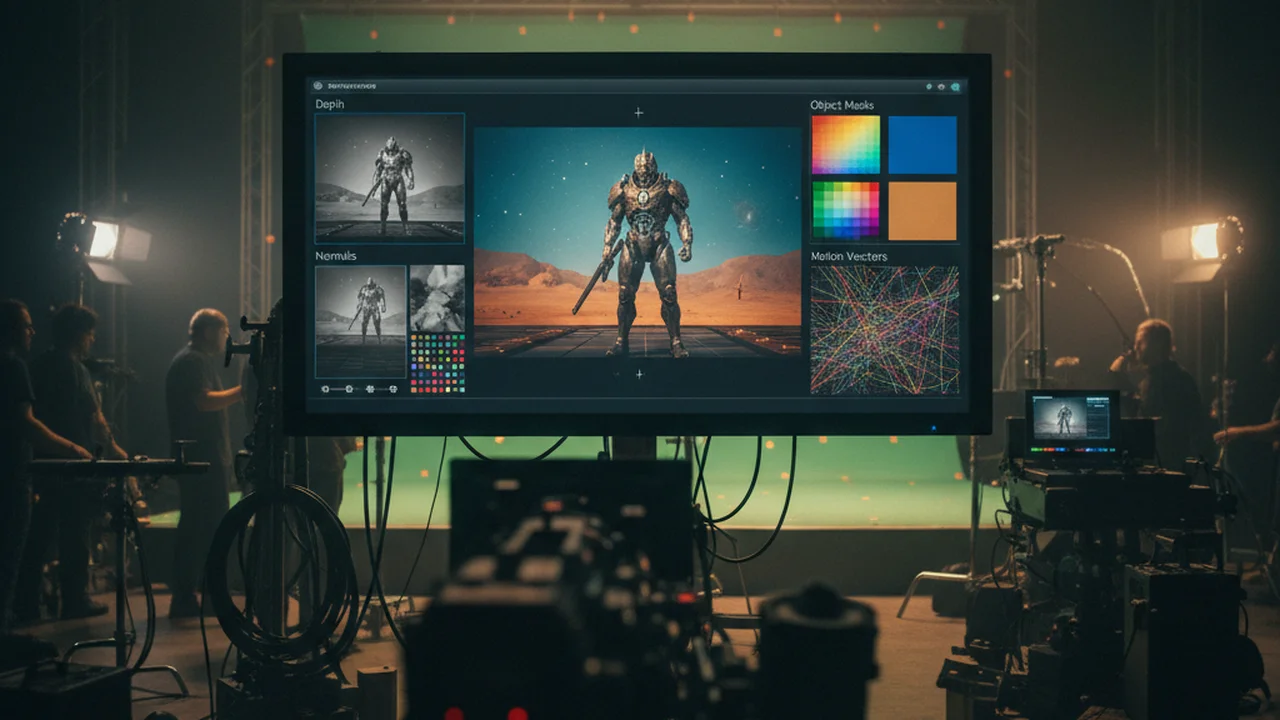1280x720 pixels.
Task: Click the app logo icon in the title bar
Action: [x=317, y=86]
